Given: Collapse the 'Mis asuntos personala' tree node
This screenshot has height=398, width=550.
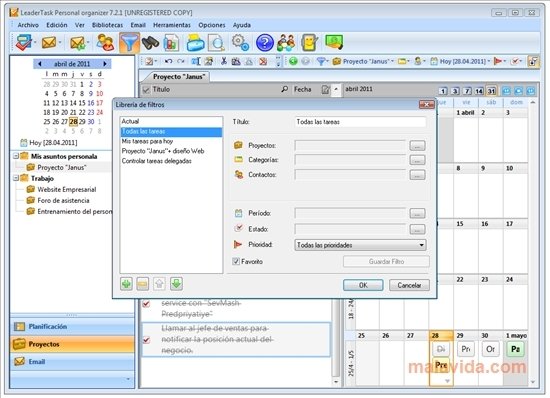Looking at the screenshot, I should pos(16,156).
